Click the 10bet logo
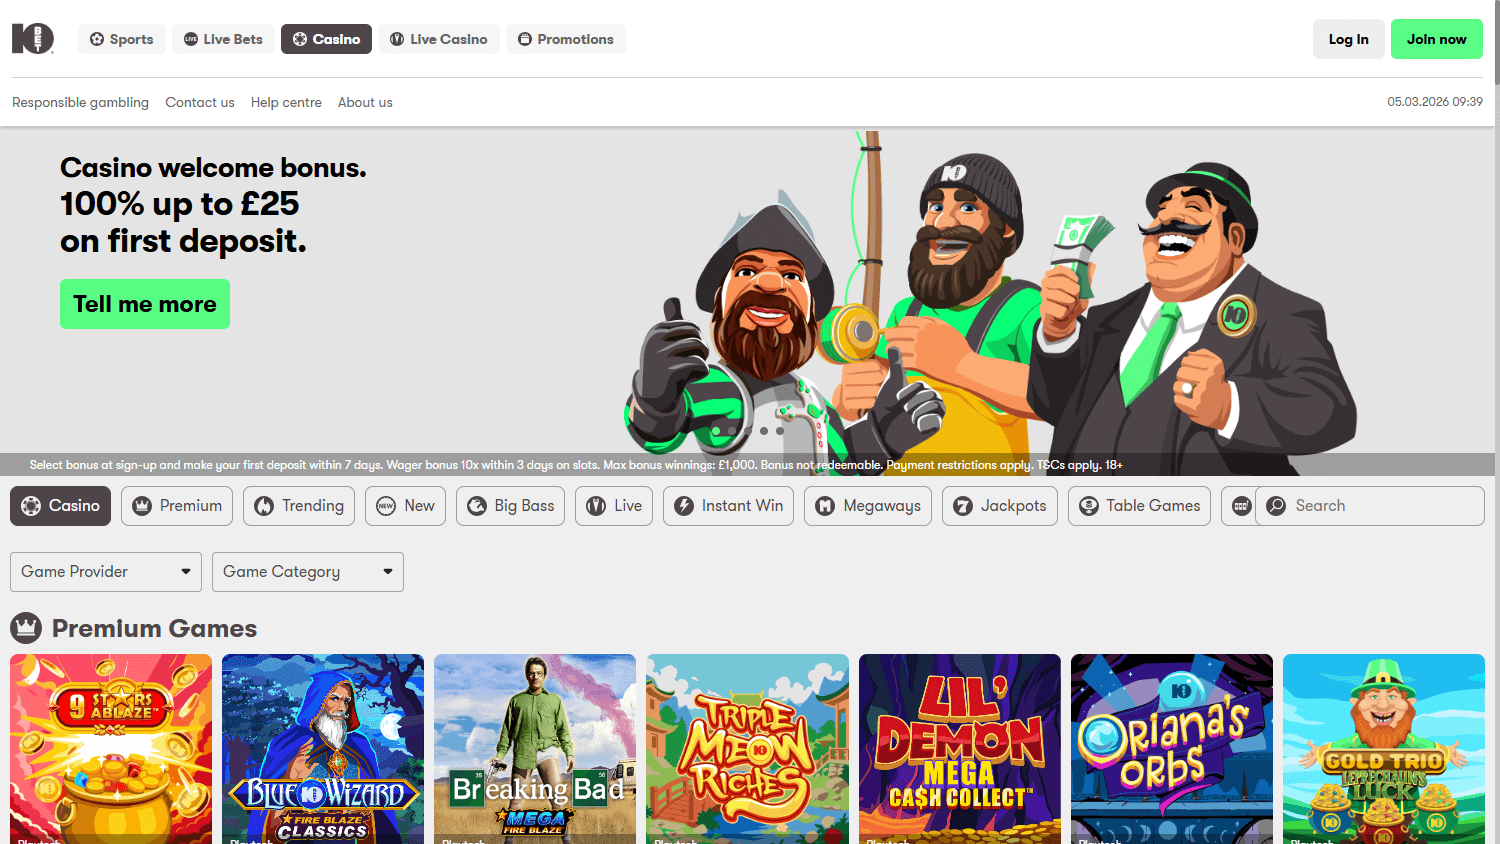1500x844 pixels. [x=32, y=38]
